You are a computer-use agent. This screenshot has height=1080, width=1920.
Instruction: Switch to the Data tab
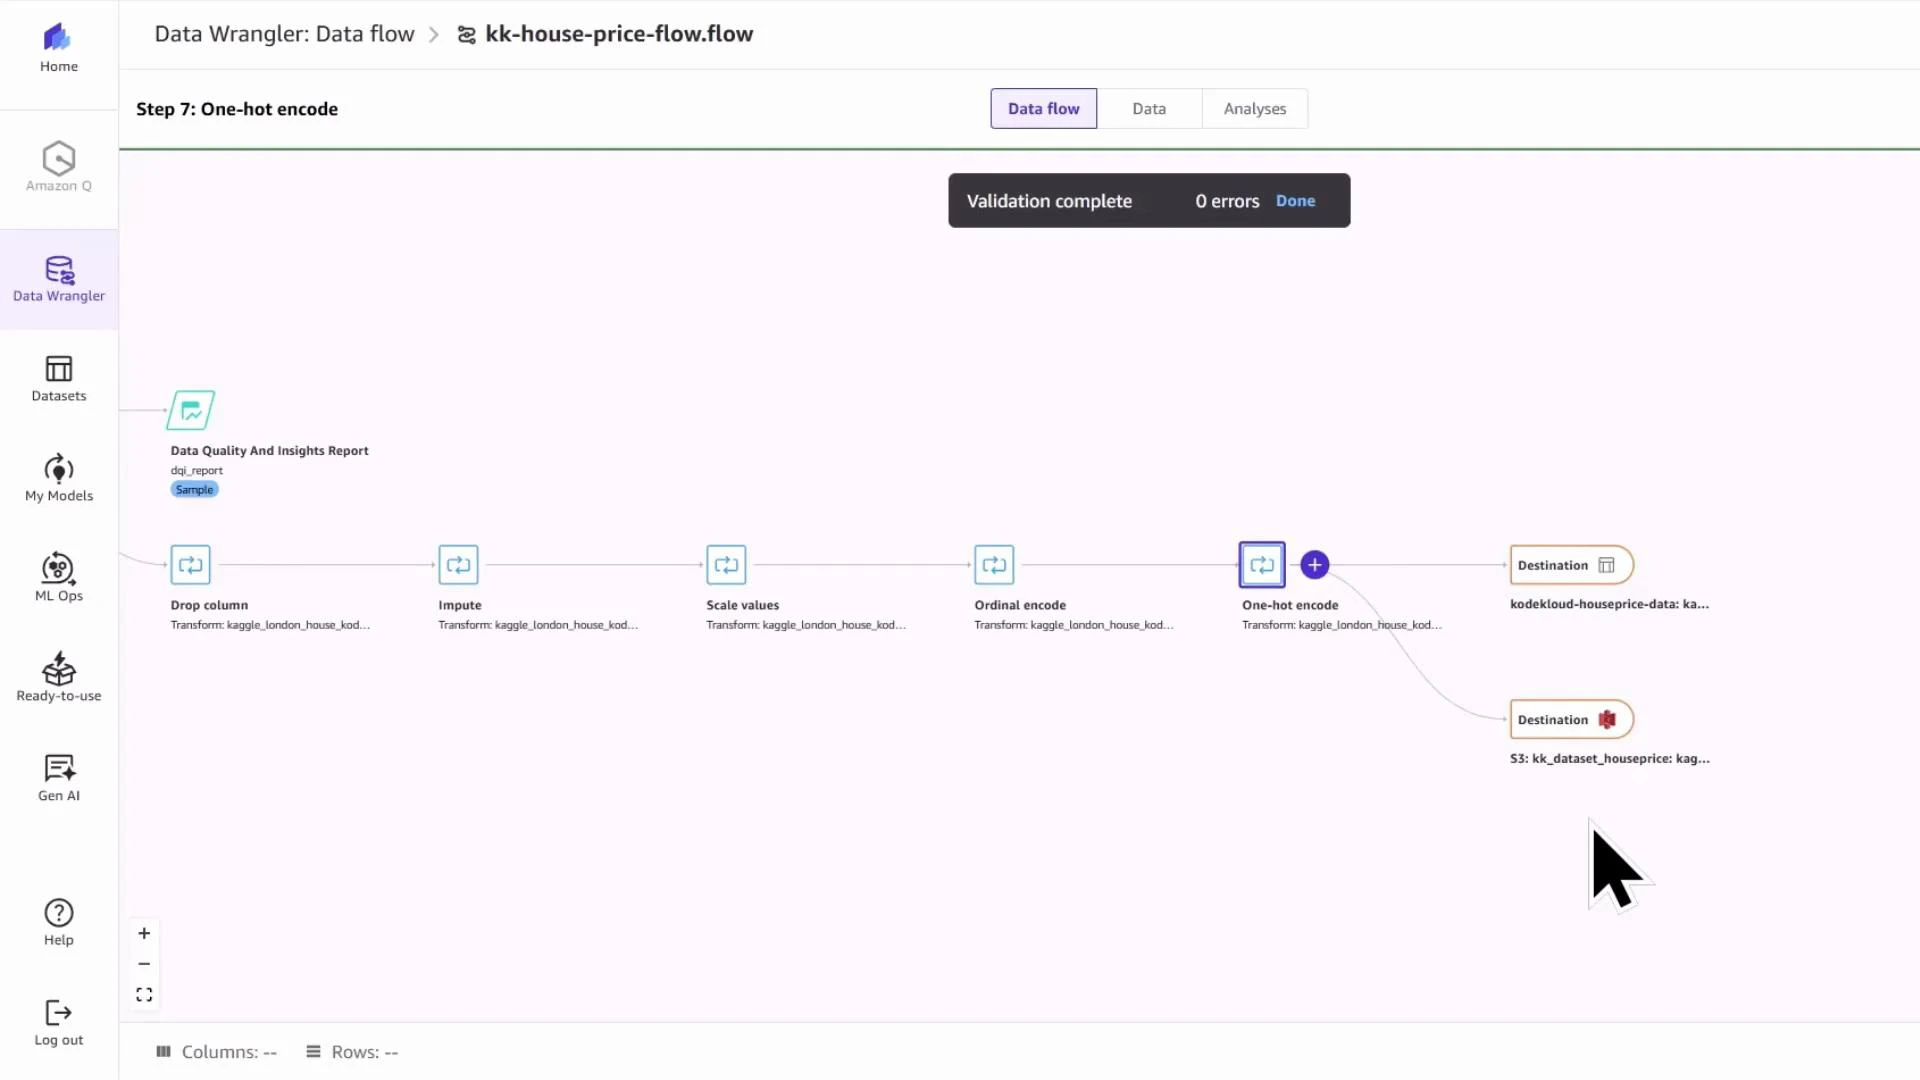(x=1149, y=108)
